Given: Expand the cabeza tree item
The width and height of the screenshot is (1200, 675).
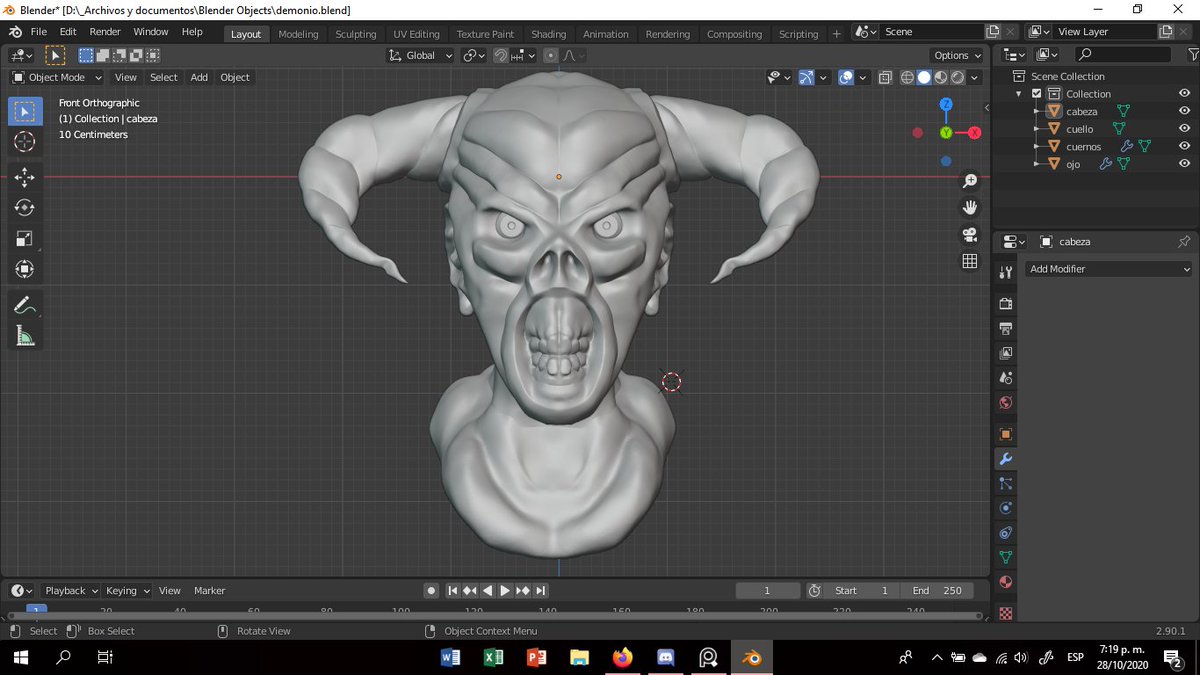Looking at the screenshot, I should coord(1036,112).
